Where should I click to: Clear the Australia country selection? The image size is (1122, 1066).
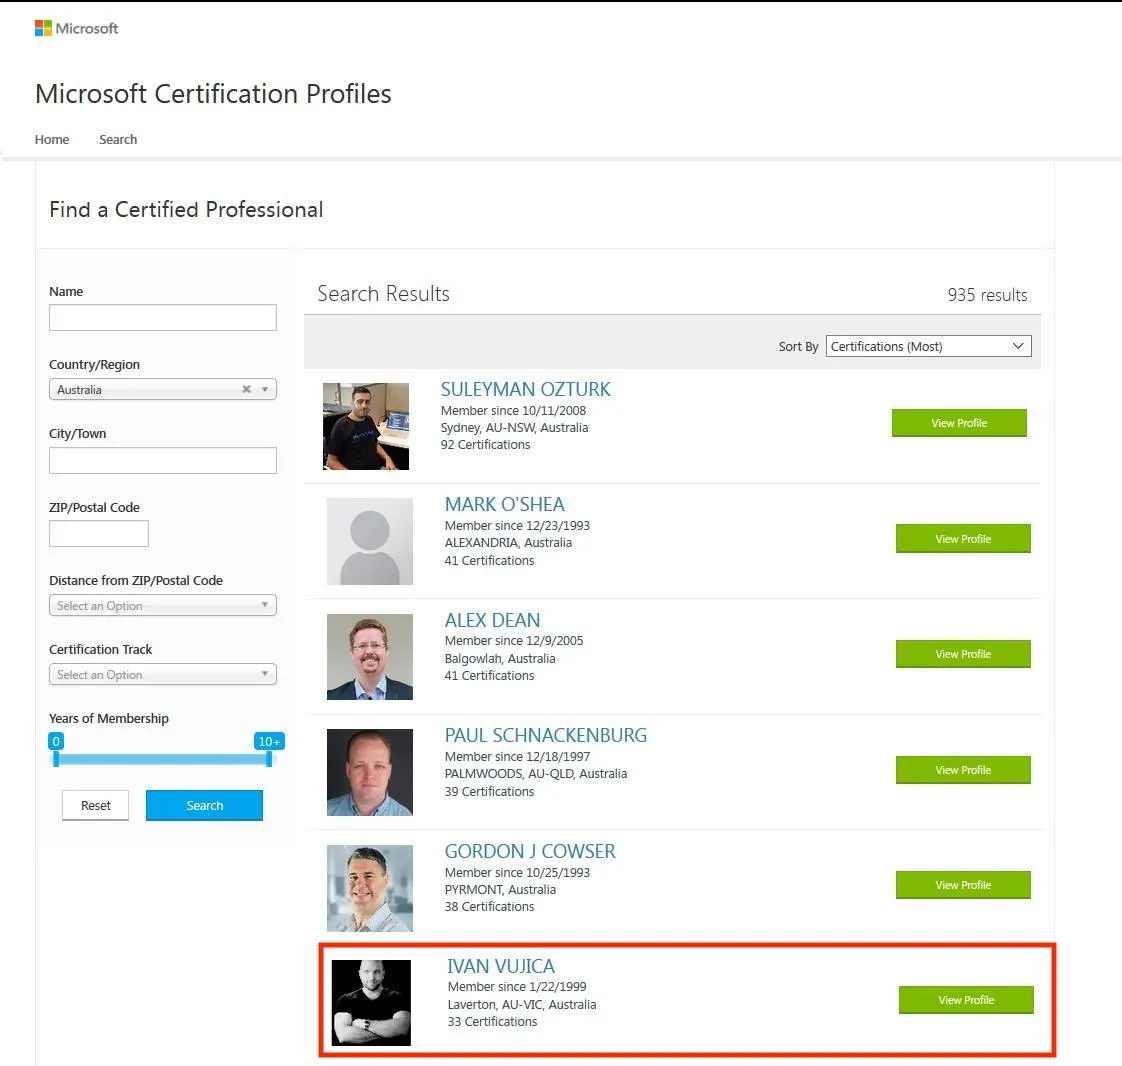(246, 389)
